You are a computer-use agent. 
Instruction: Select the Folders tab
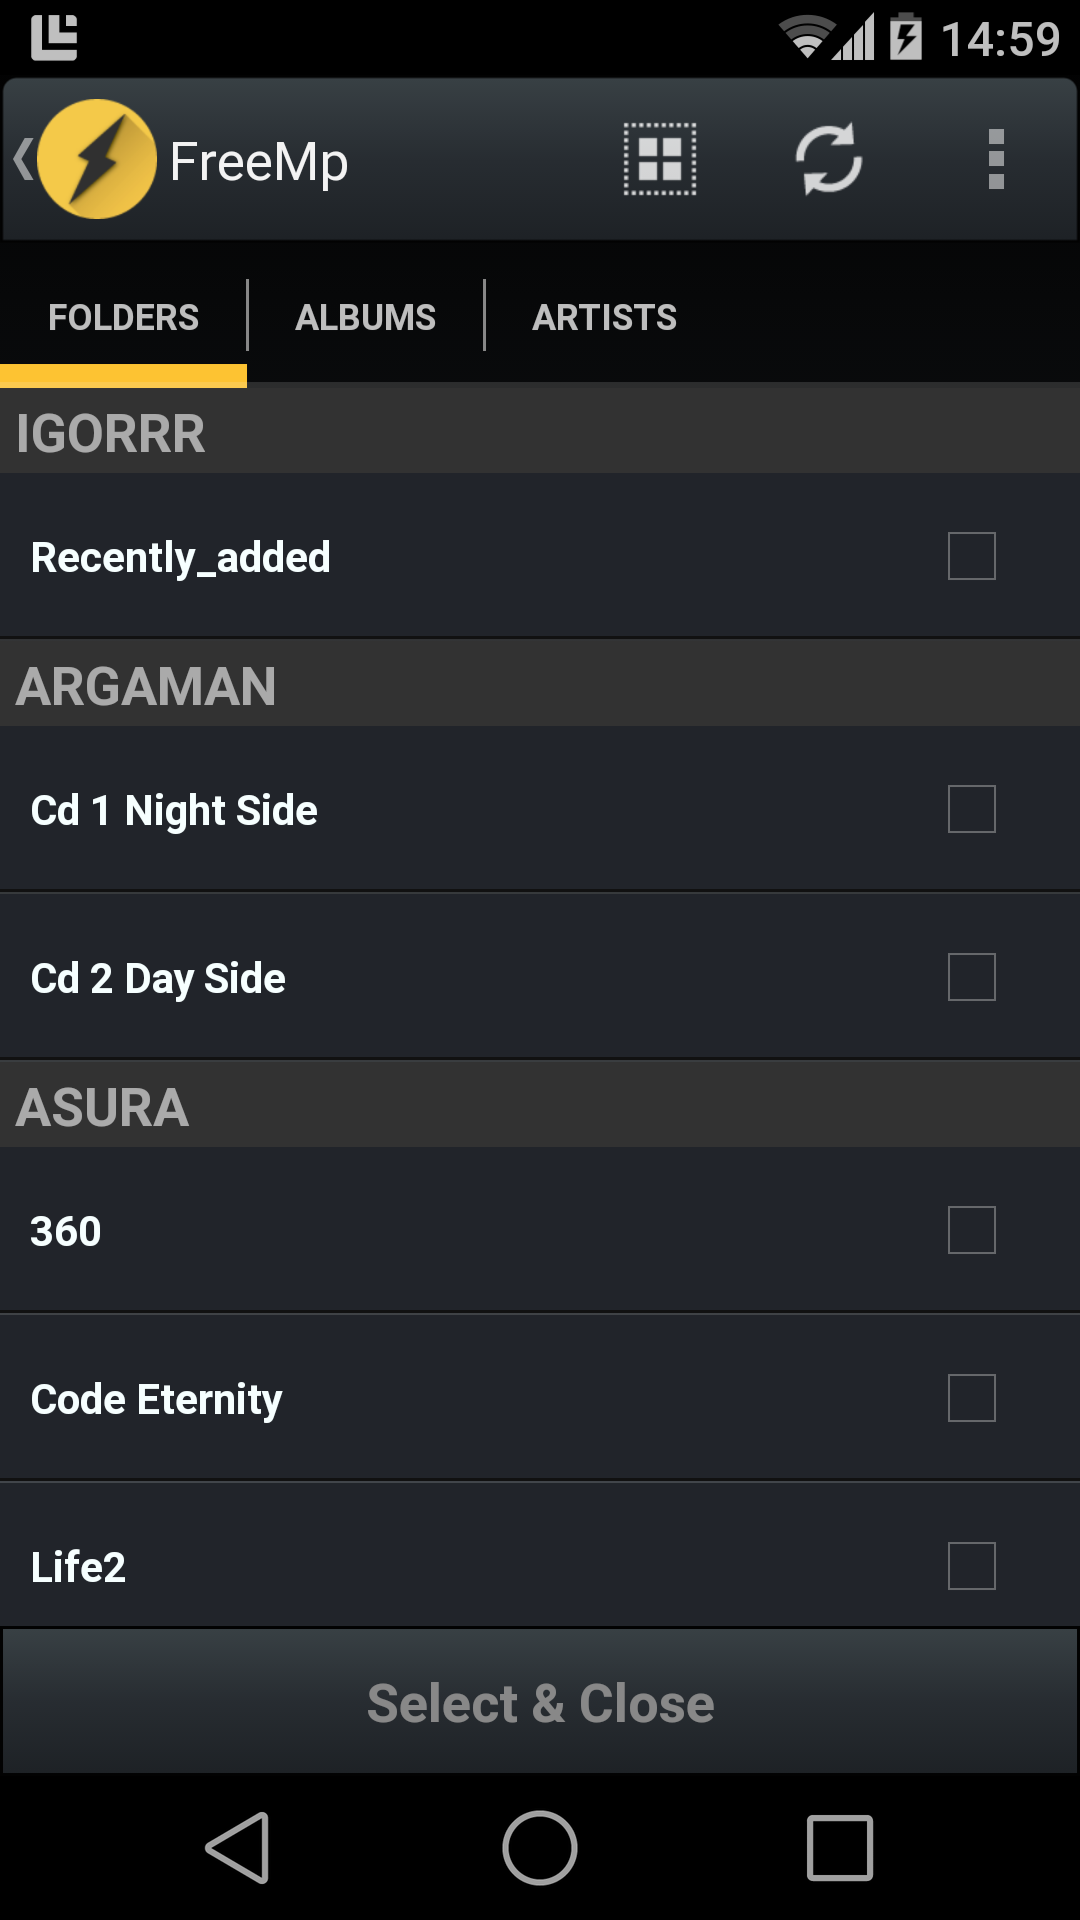(x=123, y=317)
